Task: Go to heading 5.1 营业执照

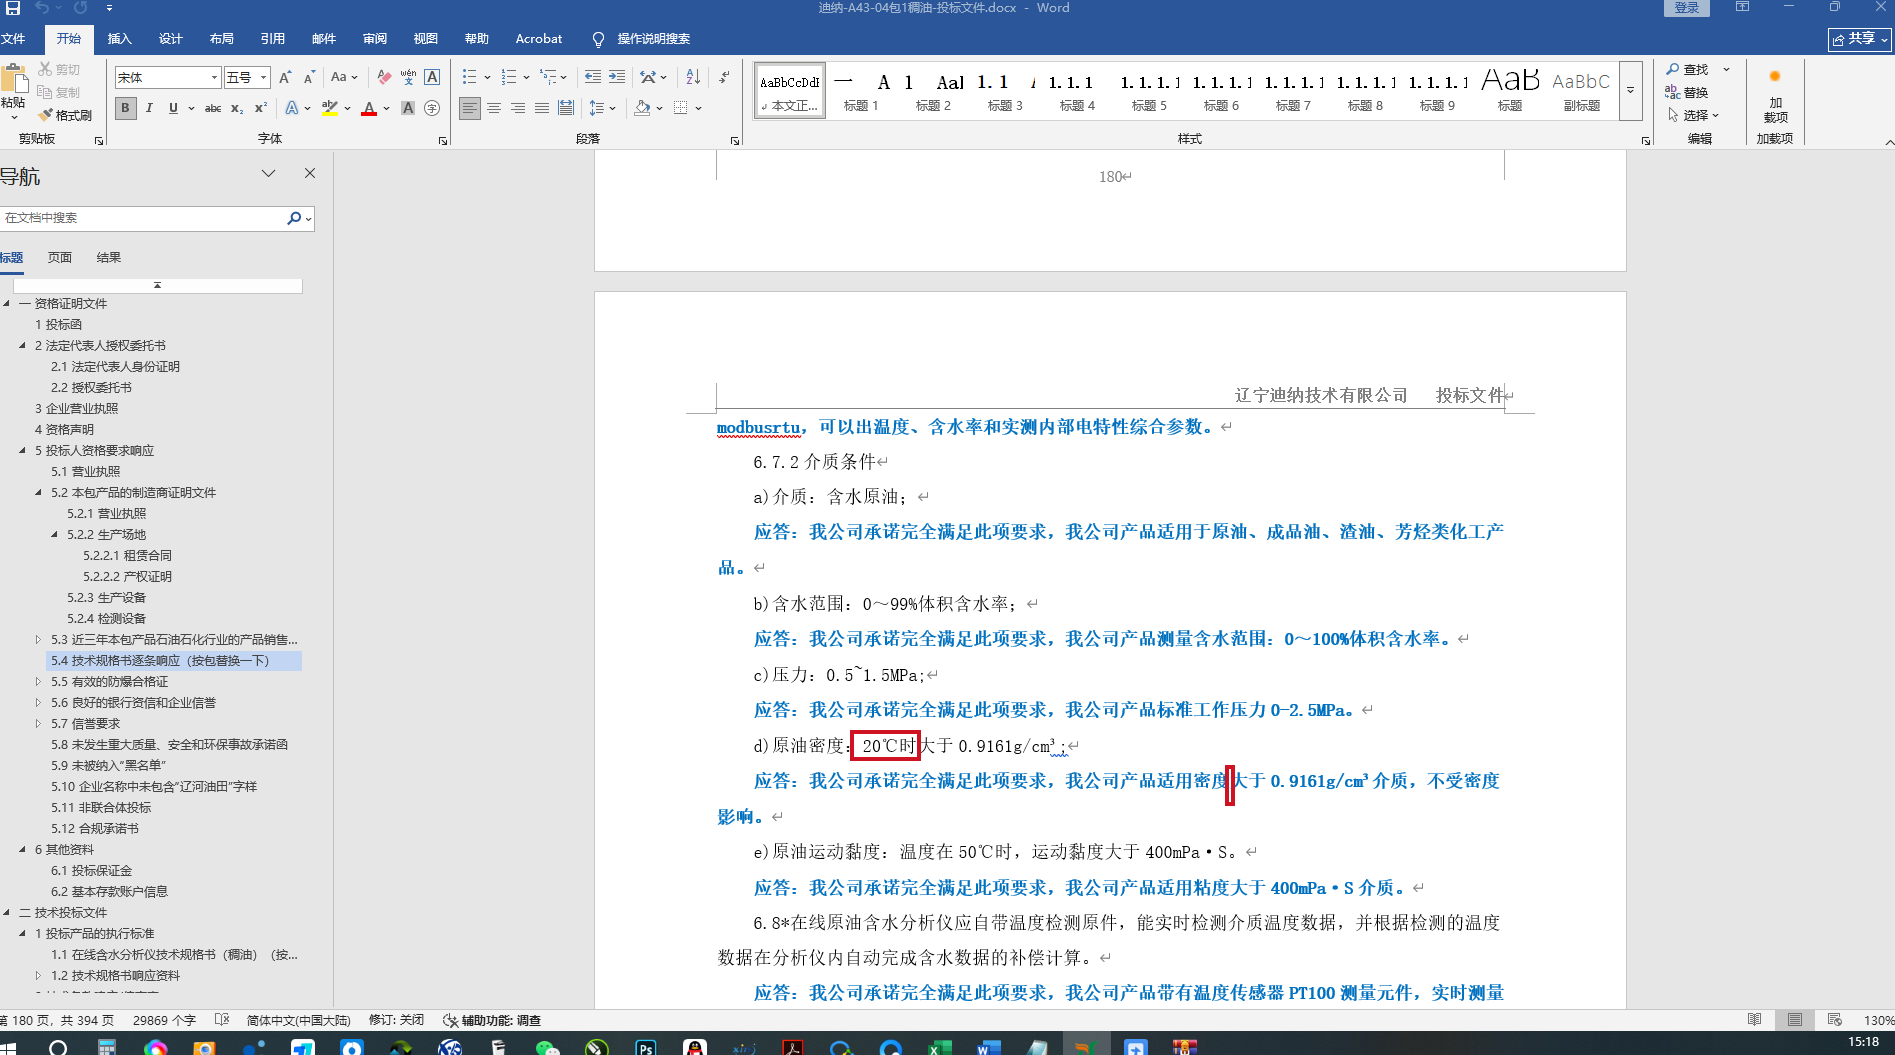Action: [x=86, y=471]
